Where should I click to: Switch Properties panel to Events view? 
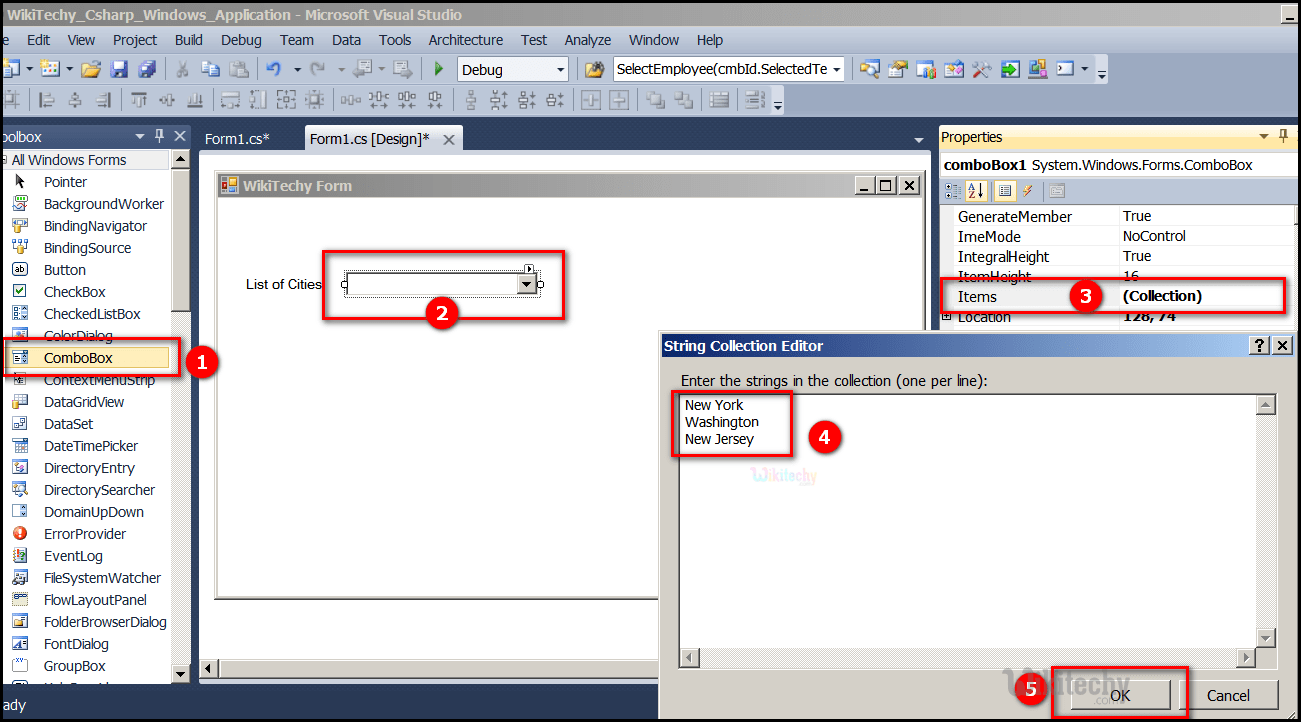coord(1027,190)
